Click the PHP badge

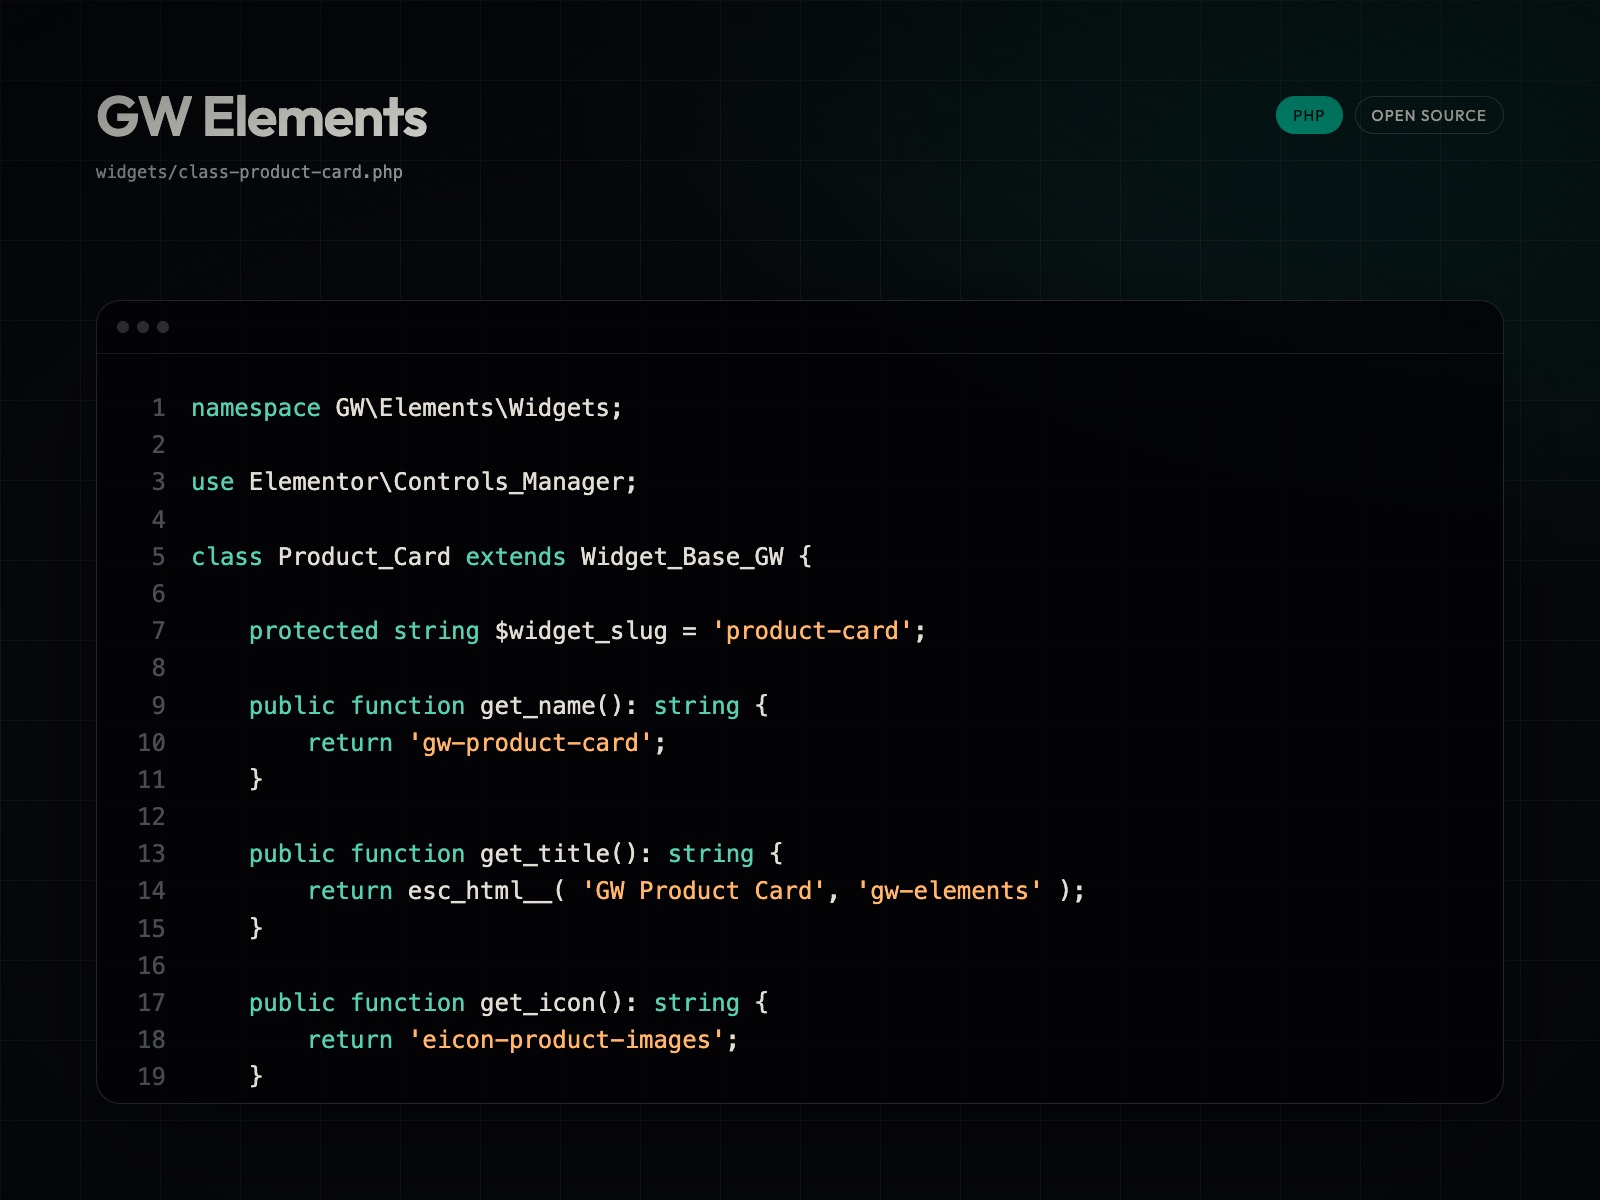pos(1309,115)
